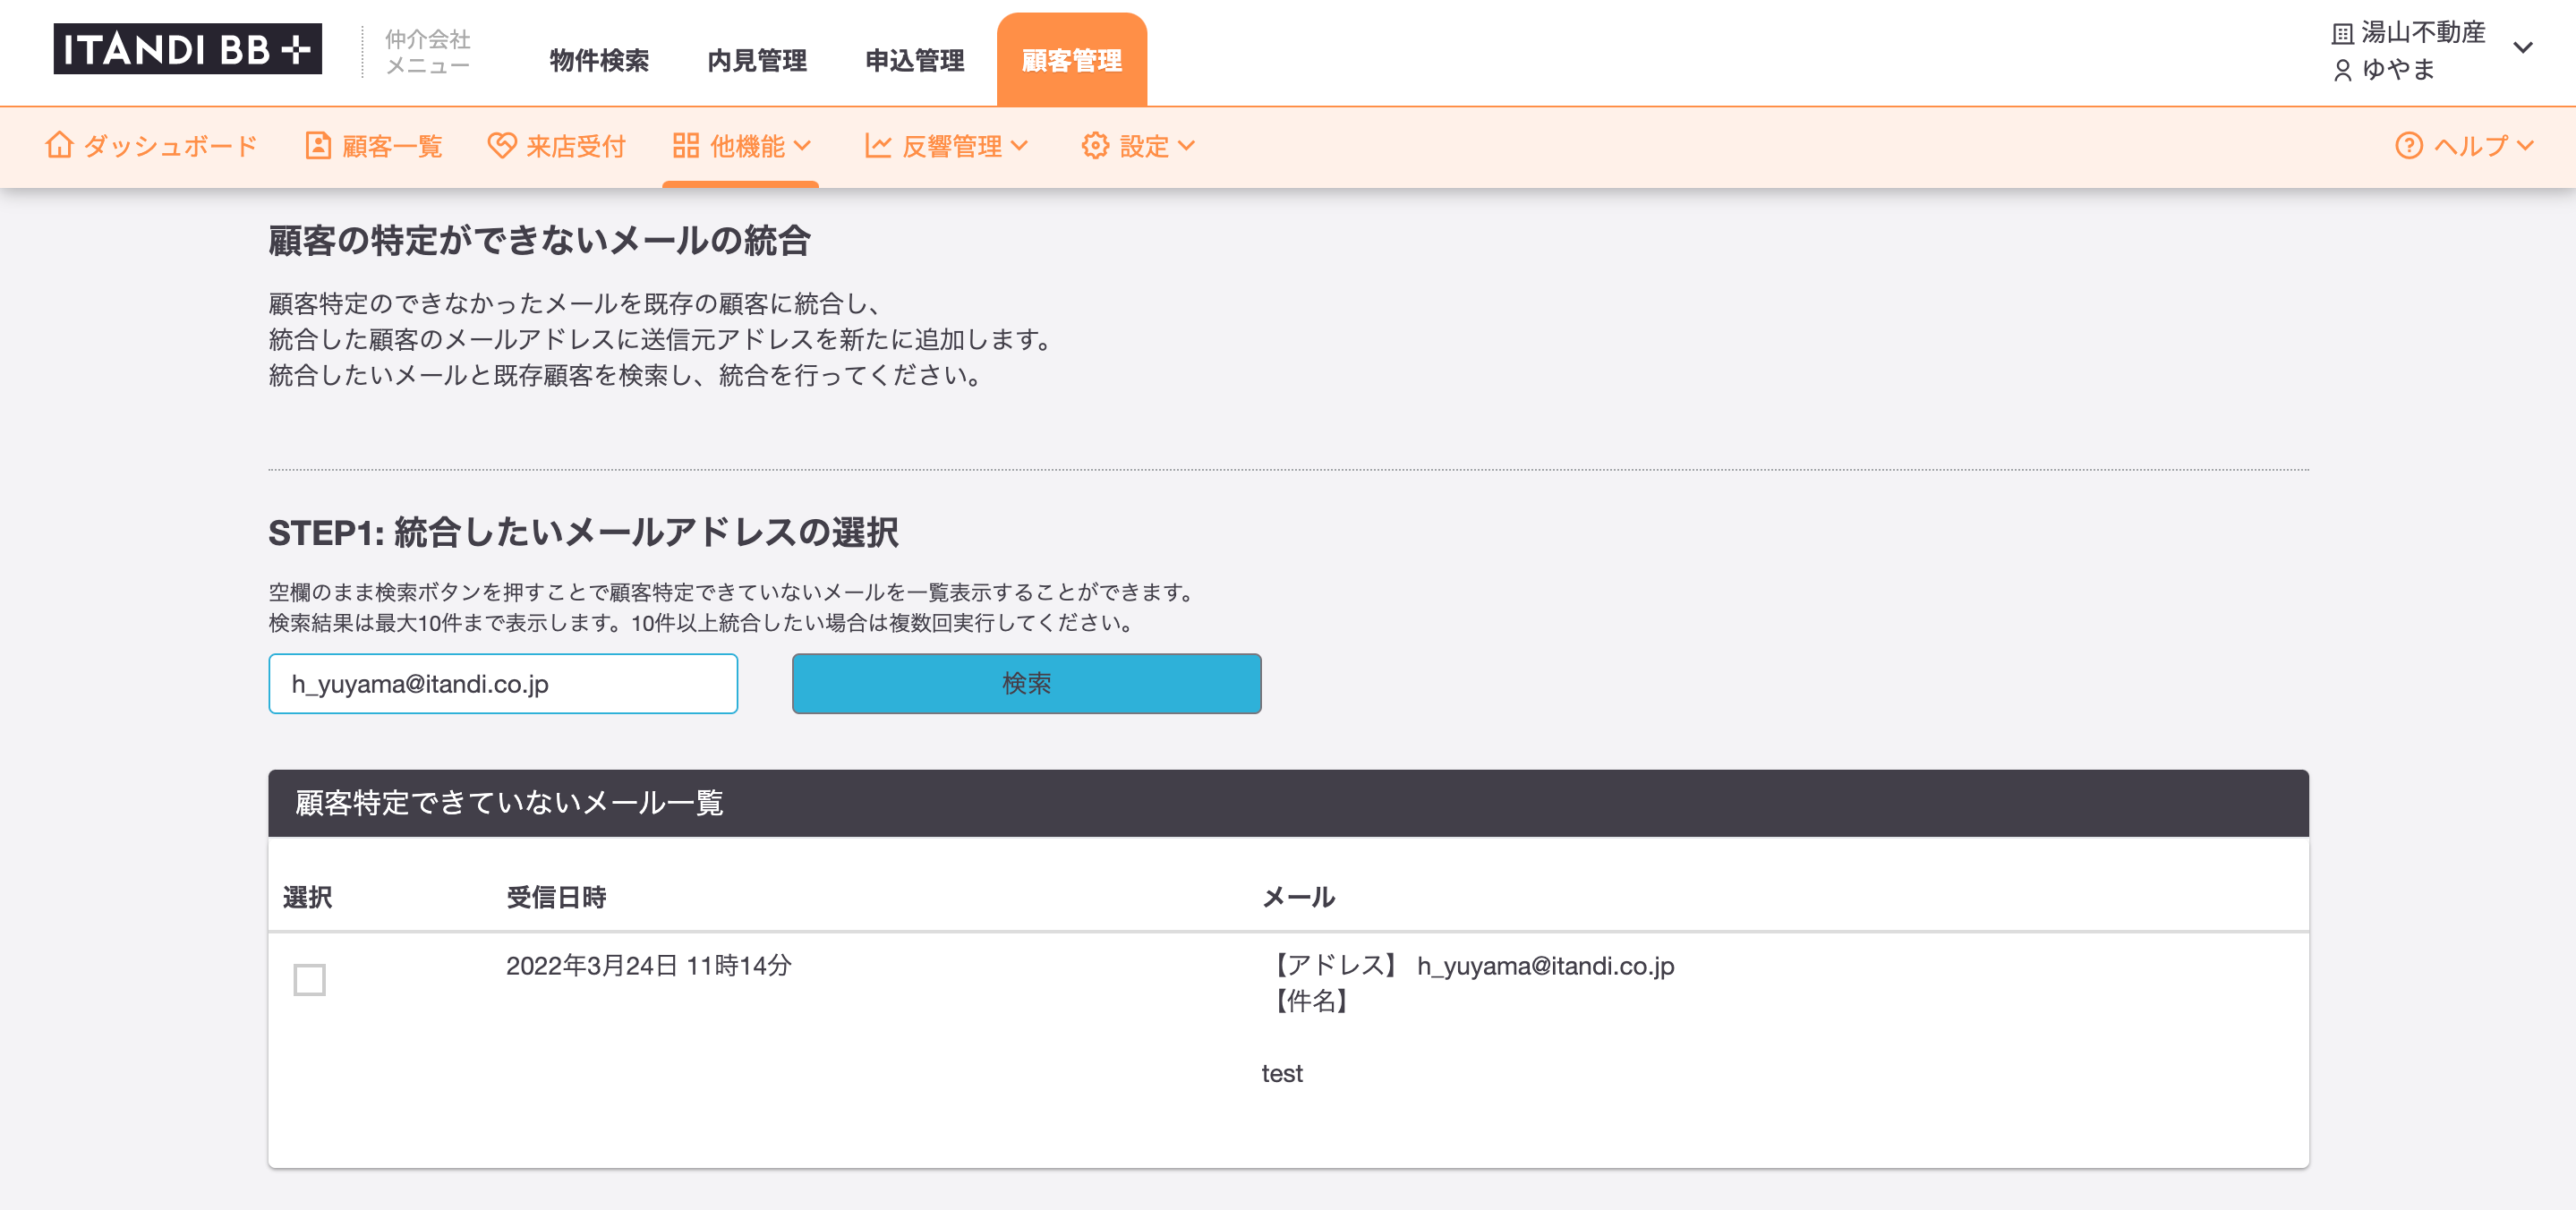The image size is (2576, 1210).
Task: Click the test mail body text
Action: click(x=1282, y=1073)
